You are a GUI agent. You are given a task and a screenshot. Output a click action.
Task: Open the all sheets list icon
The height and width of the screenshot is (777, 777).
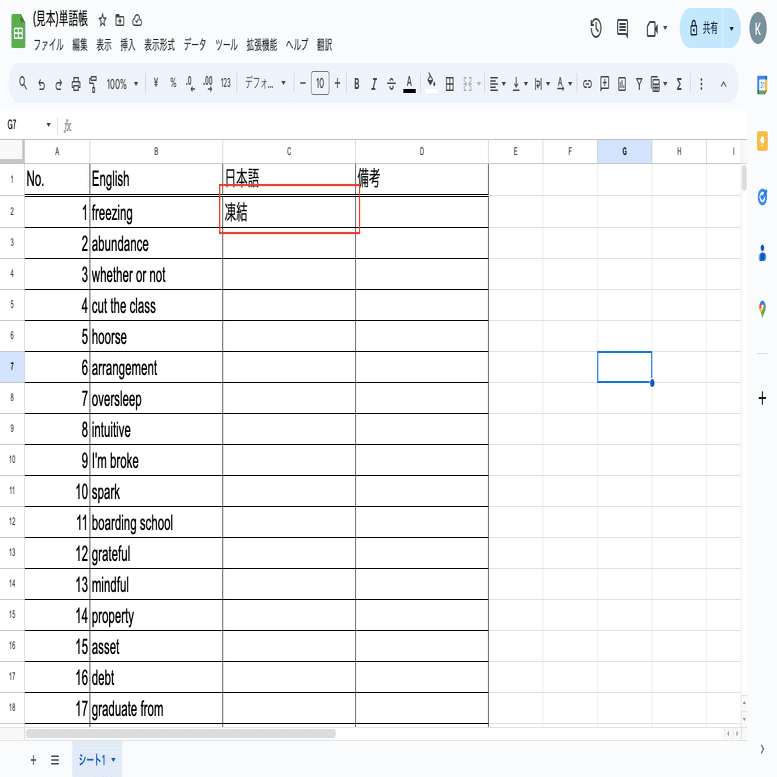55,760
